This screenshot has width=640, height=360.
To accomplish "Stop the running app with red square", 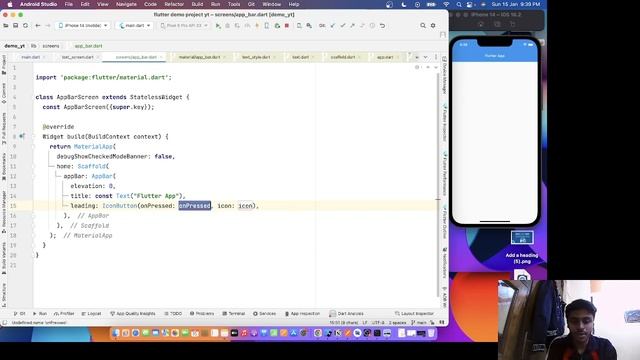I will [287, 25].
